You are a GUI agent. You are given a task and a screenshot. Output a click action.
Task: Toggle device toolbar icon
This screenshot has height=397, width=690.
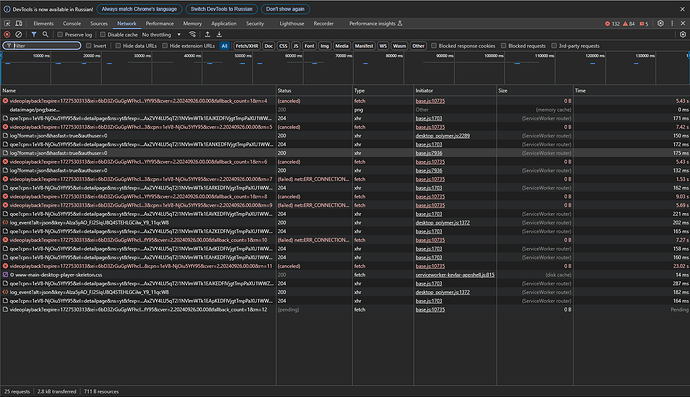click(19, 23)
